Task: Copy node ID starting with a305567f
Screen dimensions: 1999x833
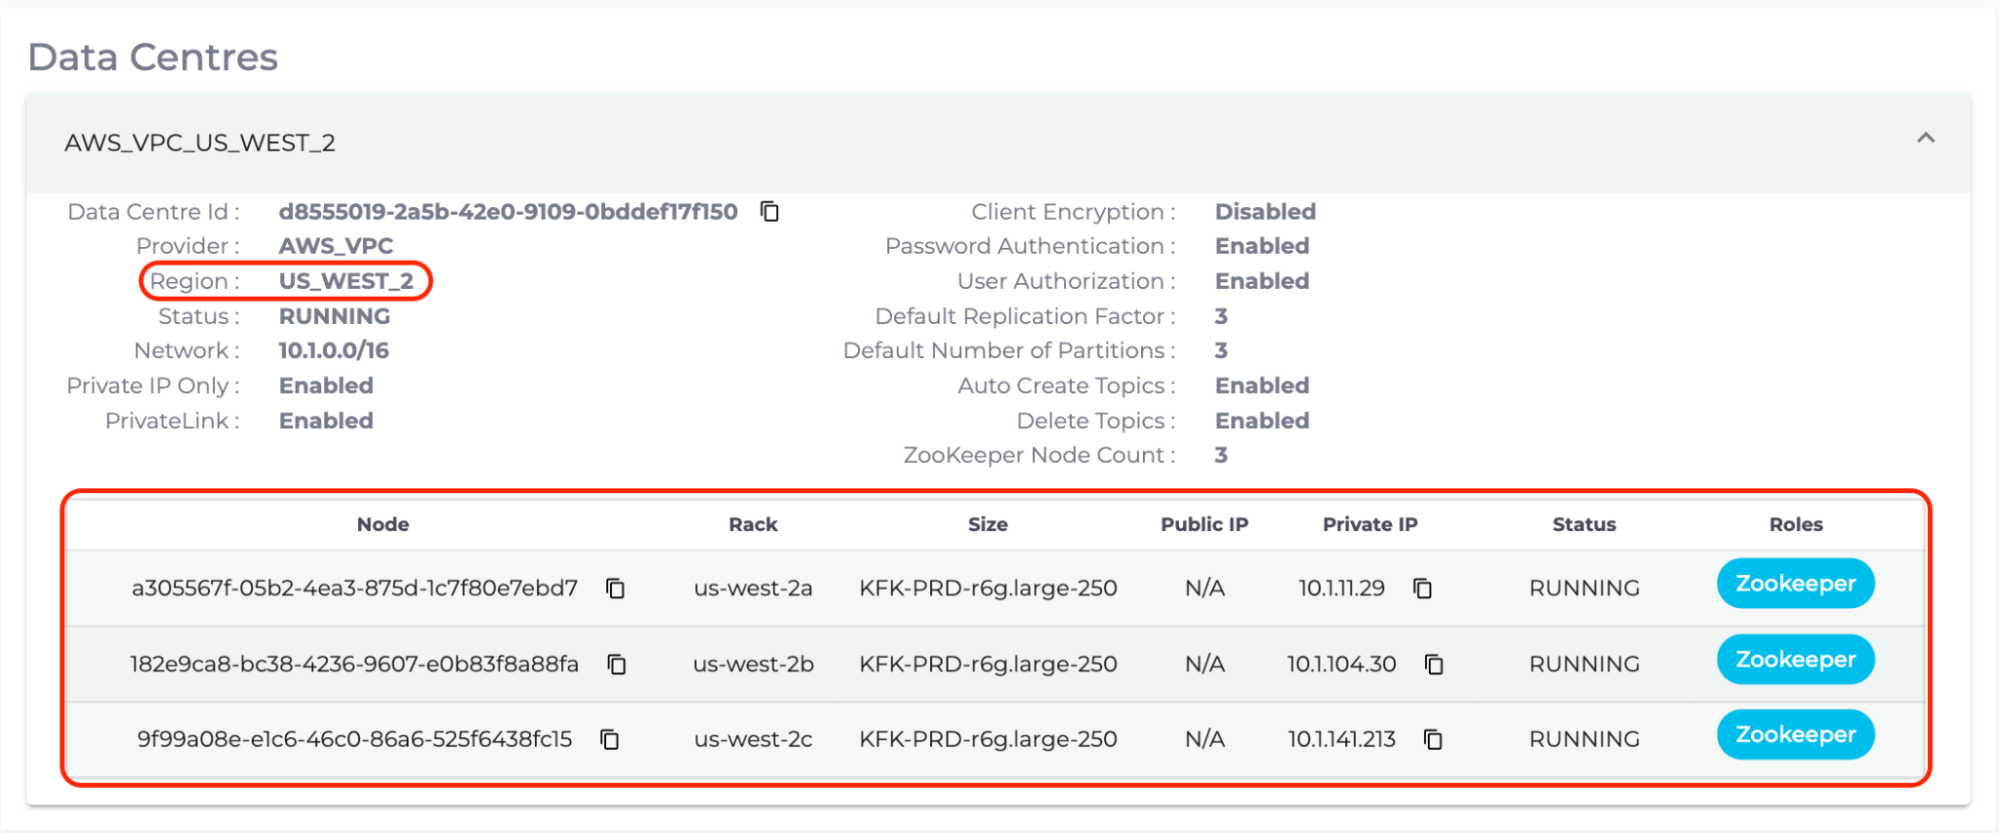Action: (x=615, y=589)
